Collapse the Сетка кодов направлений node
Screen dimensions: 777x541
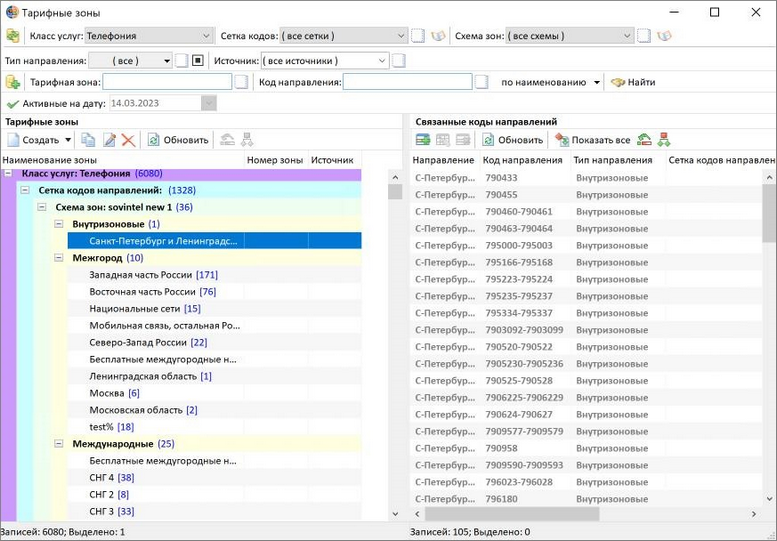pyautogui.click(x=25, y=190)
